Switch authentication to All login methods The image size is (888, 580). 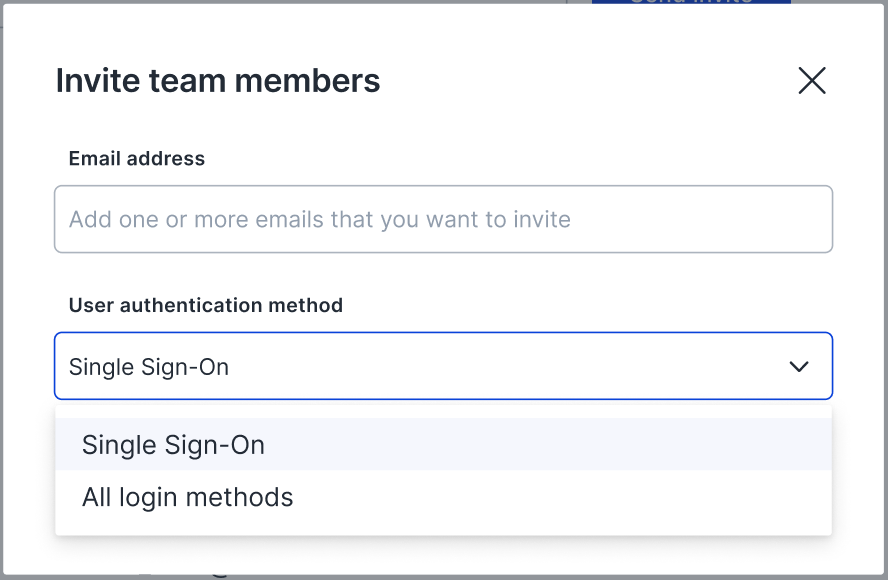[188, 497]
